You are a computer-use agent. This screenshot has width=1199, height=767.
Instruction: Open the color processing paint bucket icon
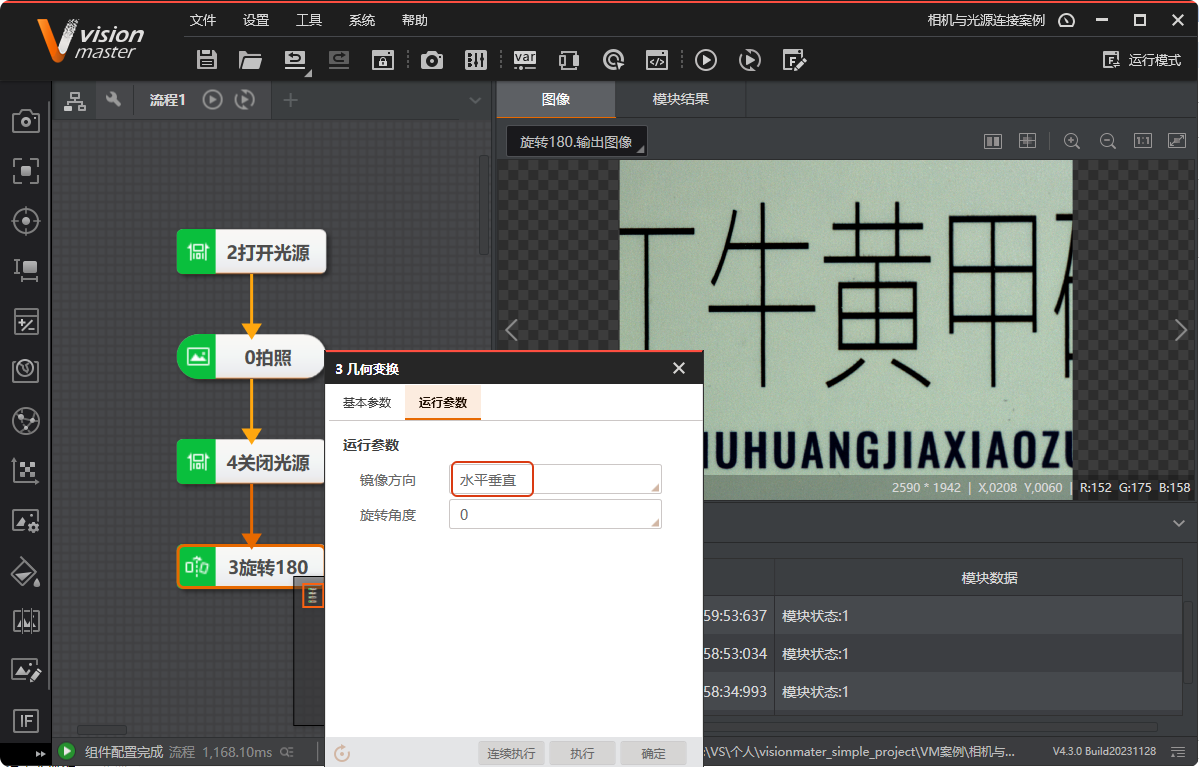tap(26, 571)
